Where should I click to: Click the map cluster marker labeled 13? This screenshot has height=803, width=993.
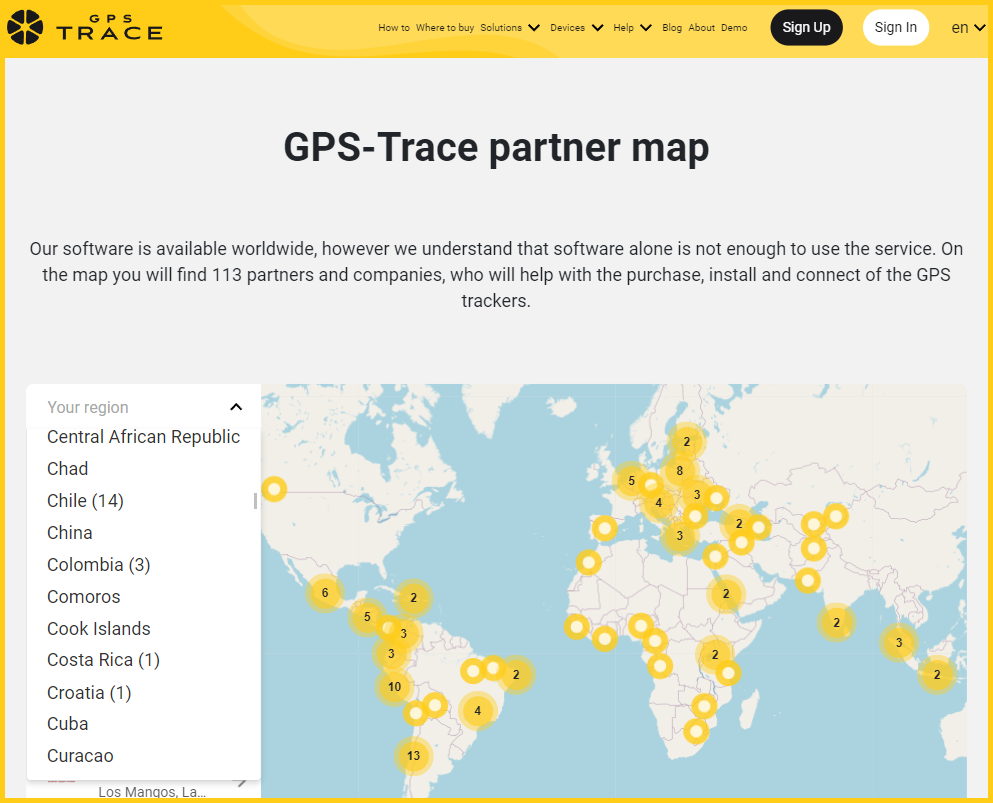[413, 756]
